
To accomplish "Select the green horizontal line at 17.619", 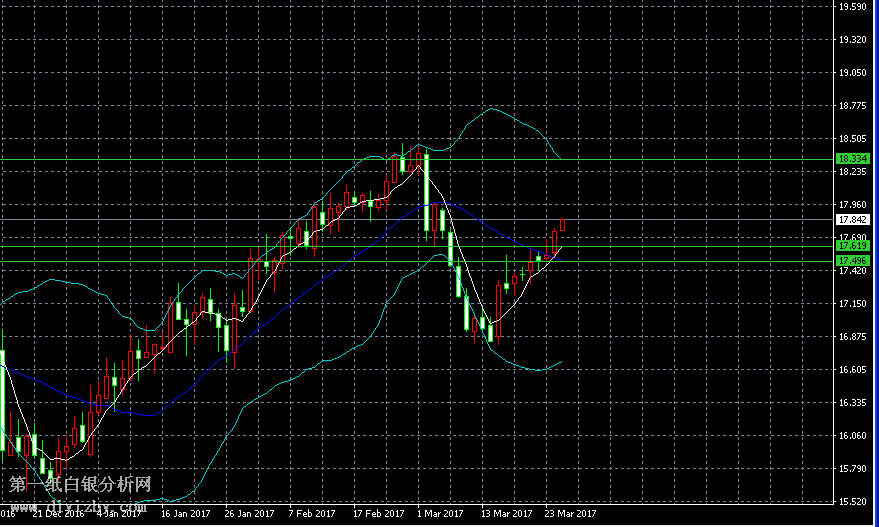I will click(200, 246).
